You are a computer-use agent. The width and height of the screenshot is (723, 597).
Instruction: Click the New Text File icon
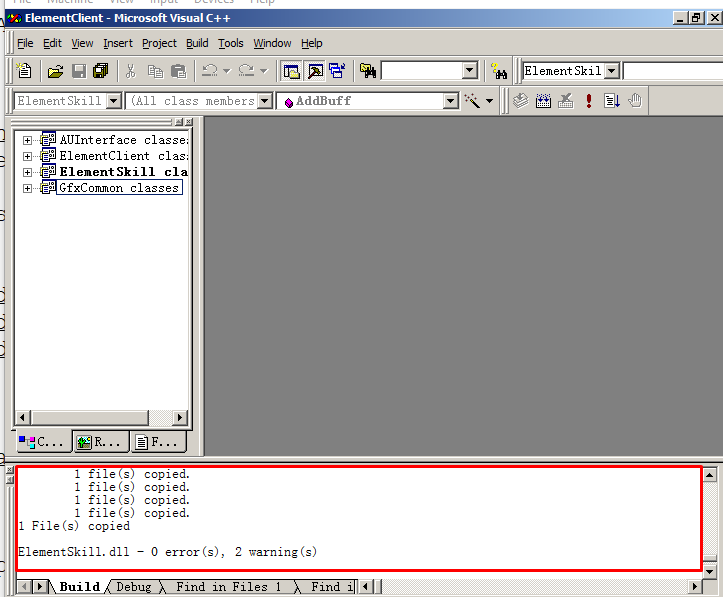(x=24, y=71)
